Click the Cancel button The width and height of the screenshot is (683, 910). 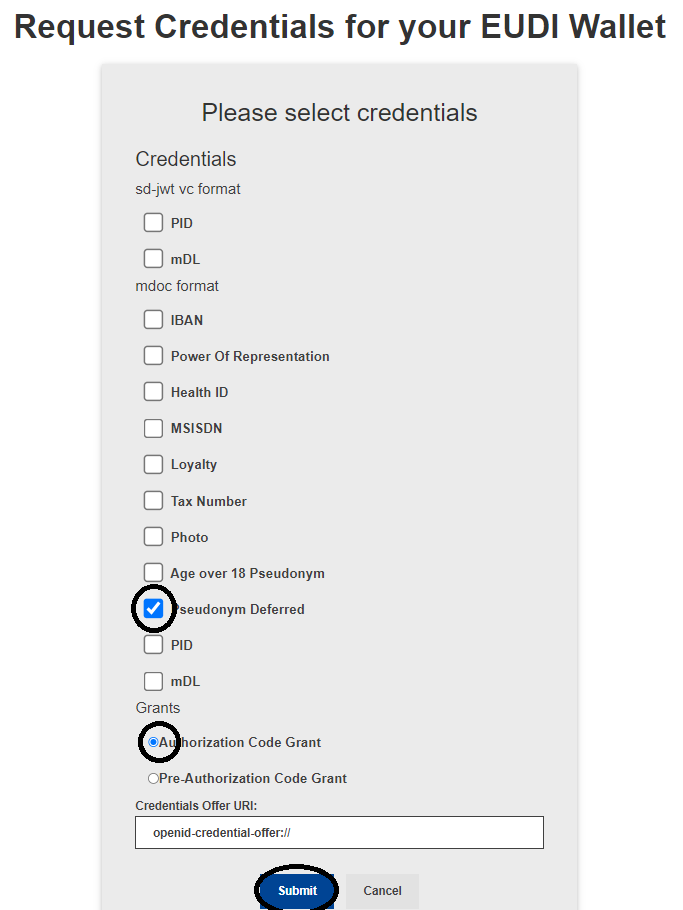[382, 891]
